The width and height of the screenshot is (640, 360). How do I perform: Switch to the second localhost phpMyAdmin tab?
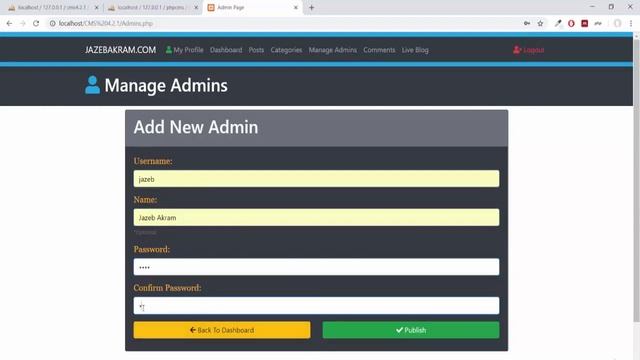click(152, 7)
